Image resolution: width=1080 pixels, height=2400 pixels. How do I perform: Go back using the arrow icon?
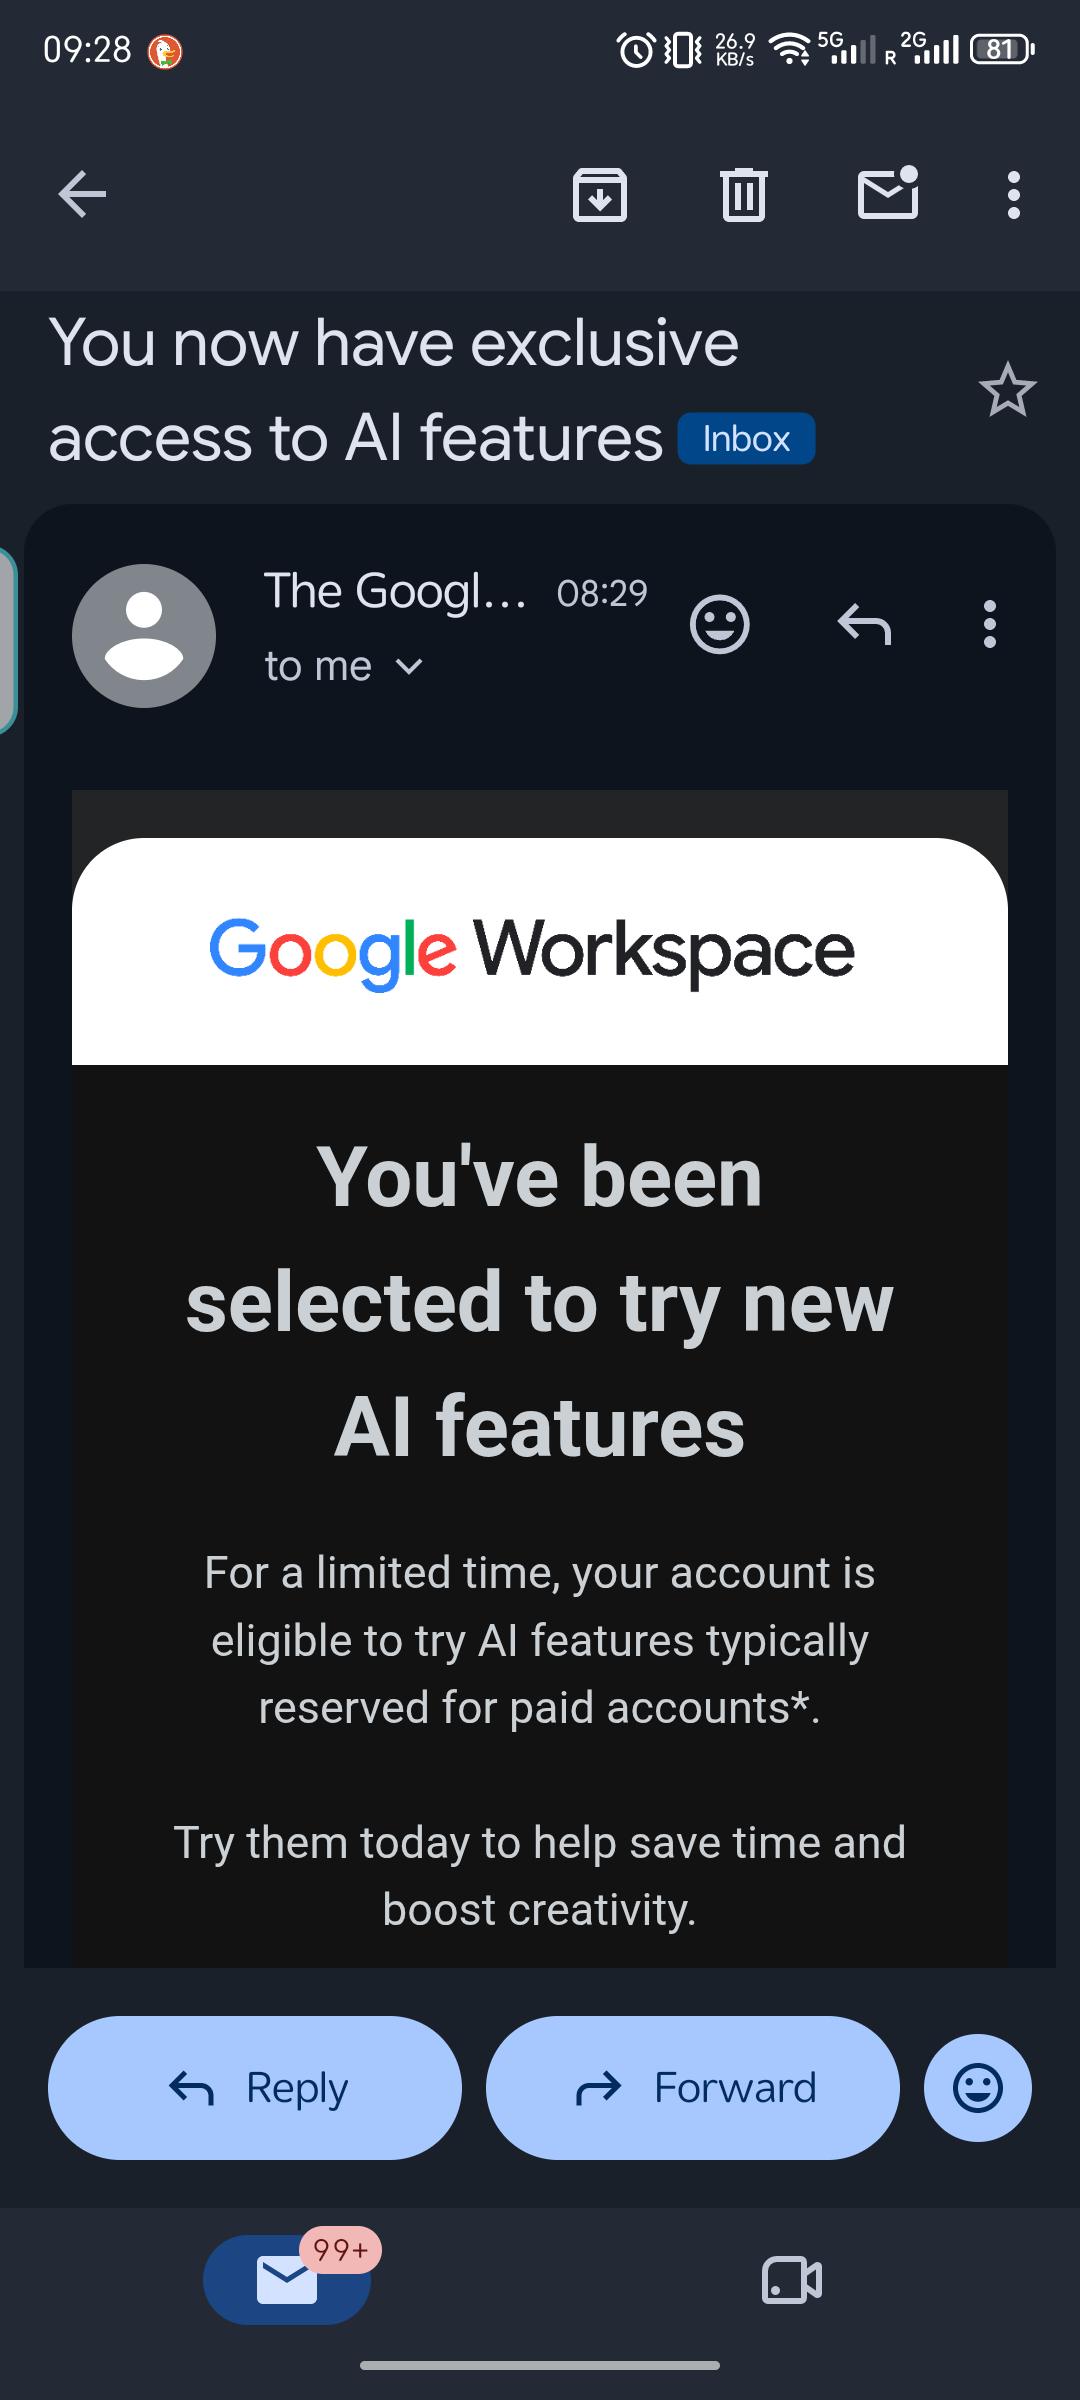point(82,194)
